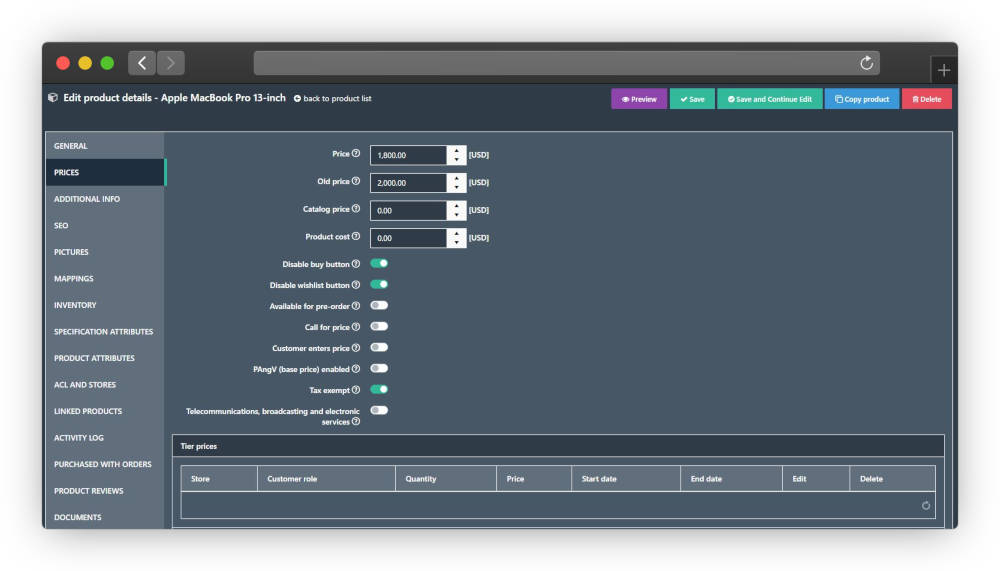Click the Price input field
1000x571 pixels.
[409, 155]
